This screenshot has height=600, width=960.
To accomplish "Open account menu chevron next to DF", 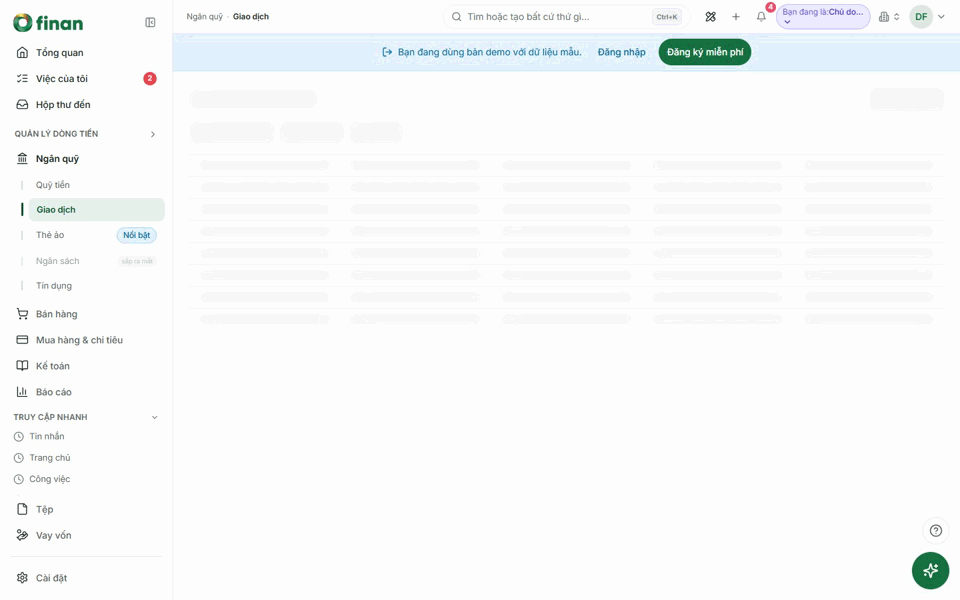I will click(942, 17).
